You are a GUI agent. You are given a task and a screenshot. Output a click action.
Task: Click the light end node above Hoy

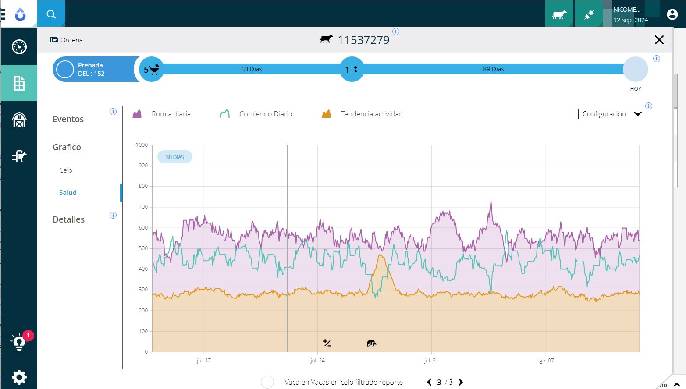pos(635,69)
